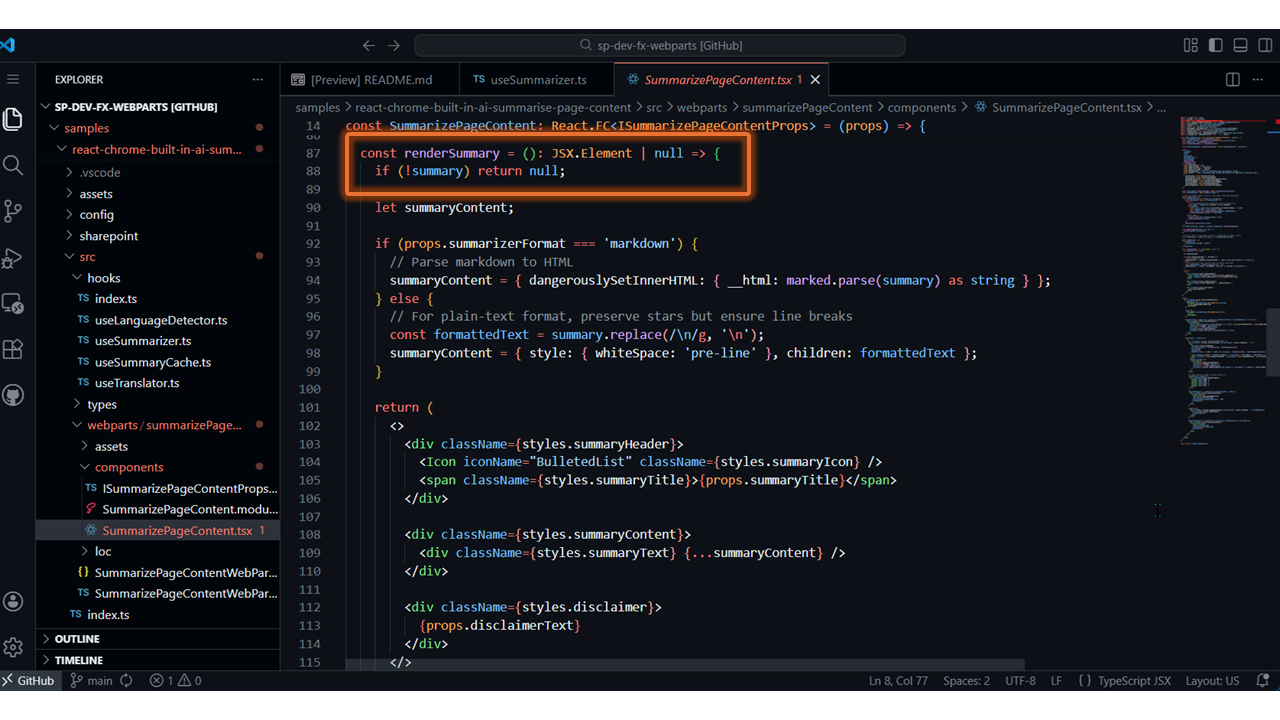Open the Search view in activity bar
1280x720 pixels.
13,165
